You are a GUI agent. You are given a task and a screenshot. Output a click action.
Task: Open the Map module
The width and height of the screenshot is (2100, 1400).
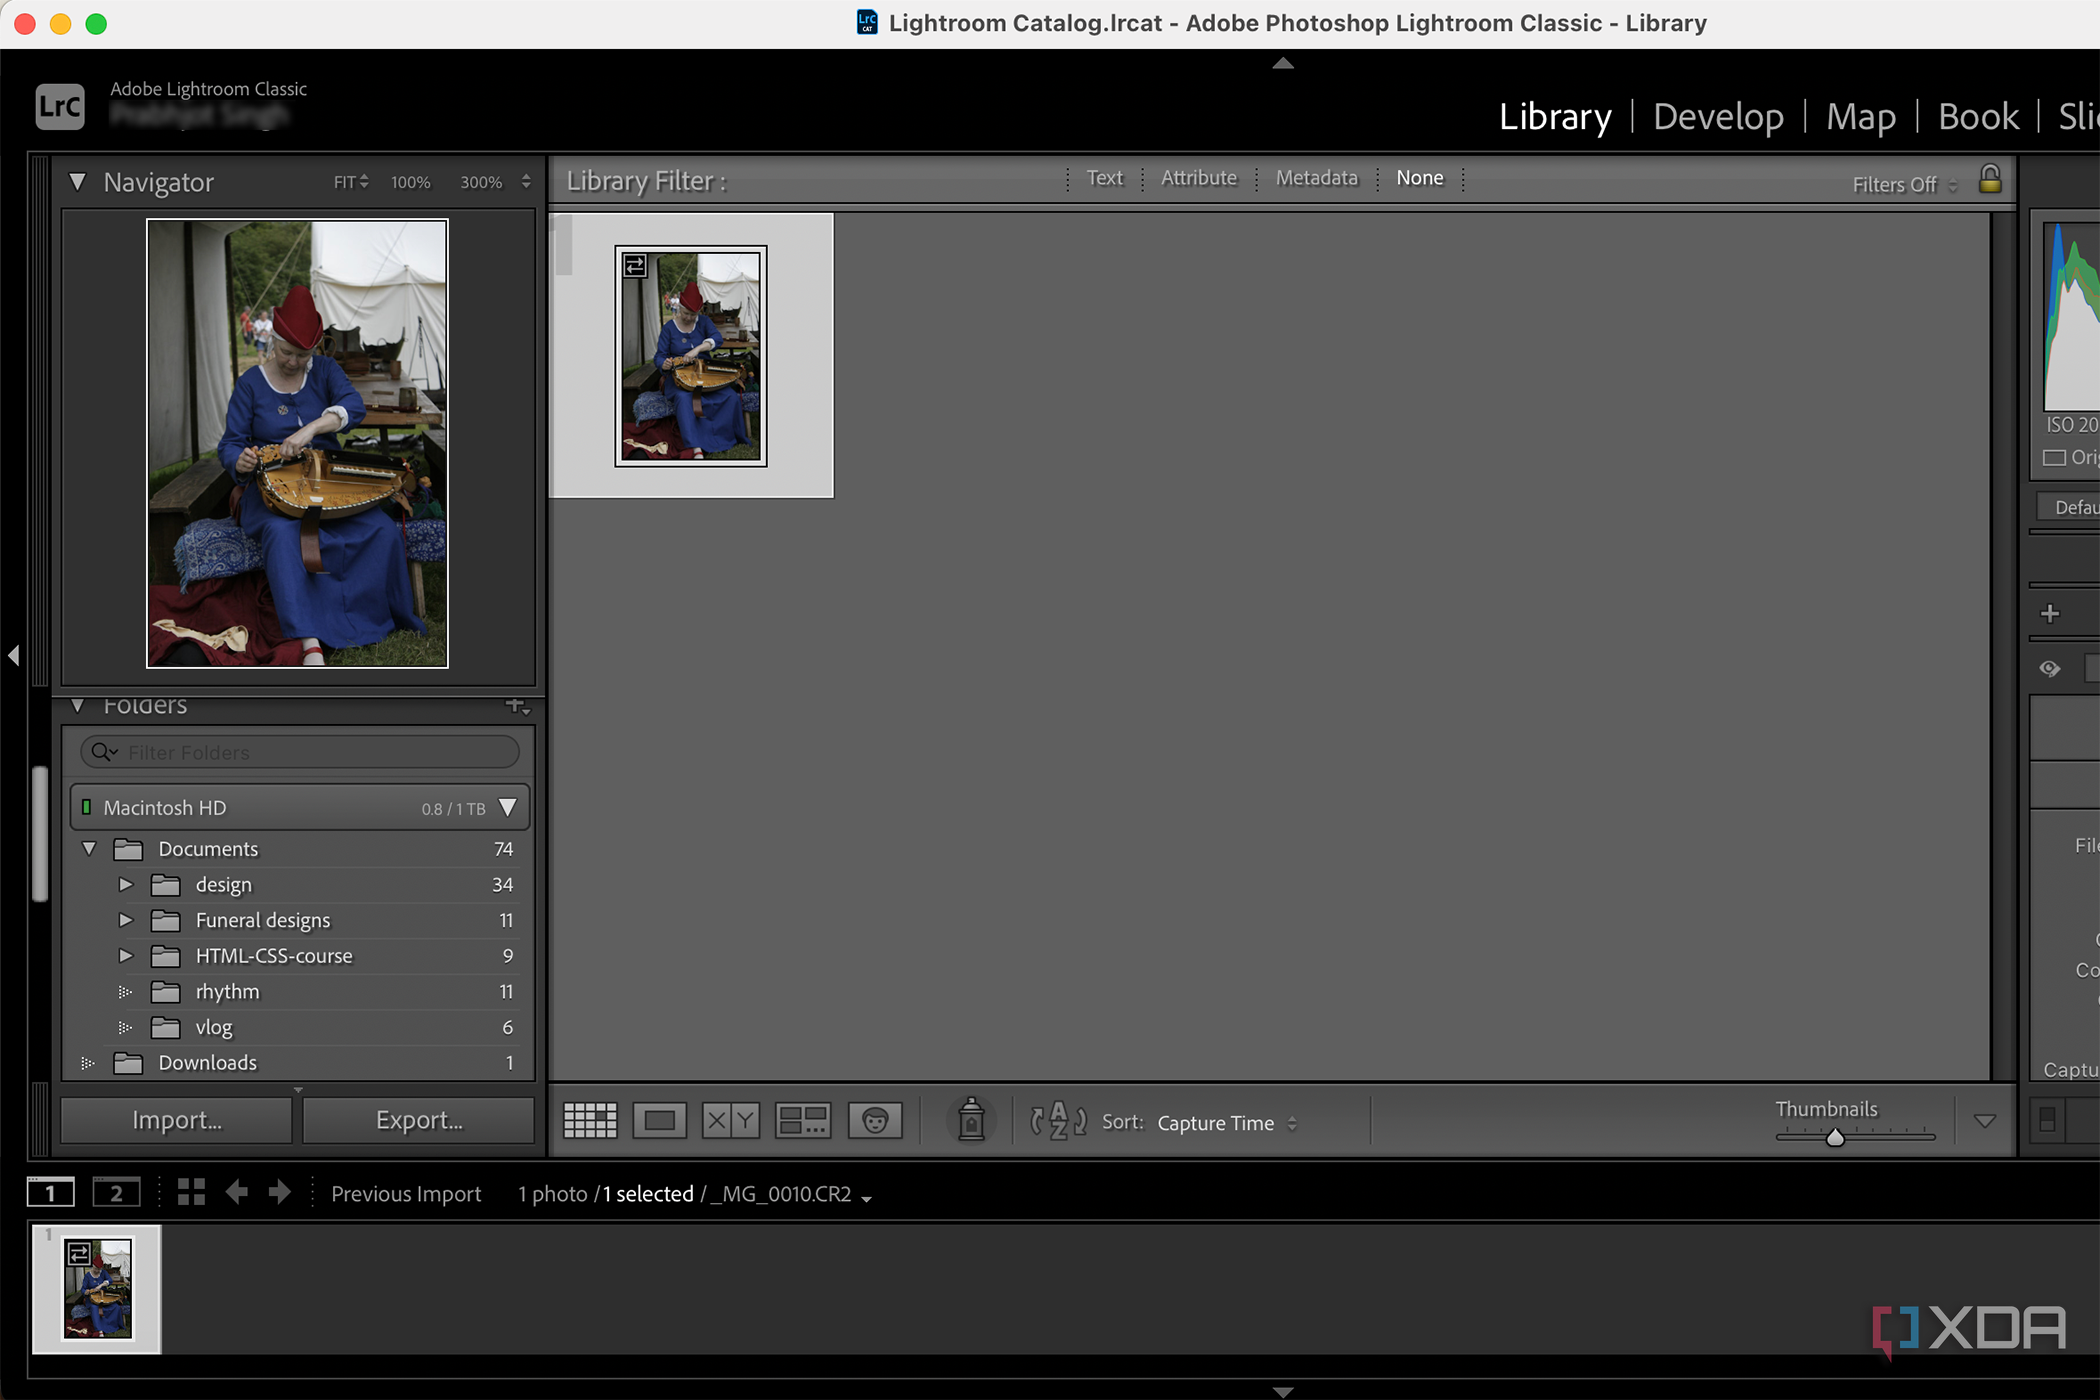(x=1861, y=116)
